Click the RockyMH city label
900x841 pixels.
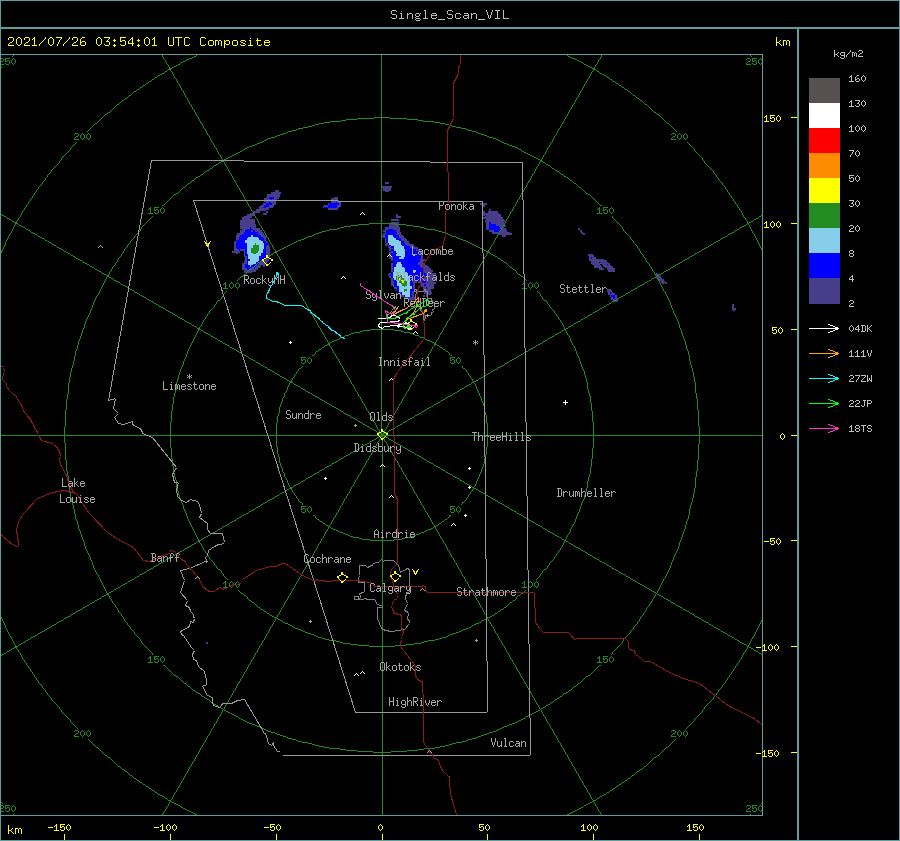(x=264, y=280)
